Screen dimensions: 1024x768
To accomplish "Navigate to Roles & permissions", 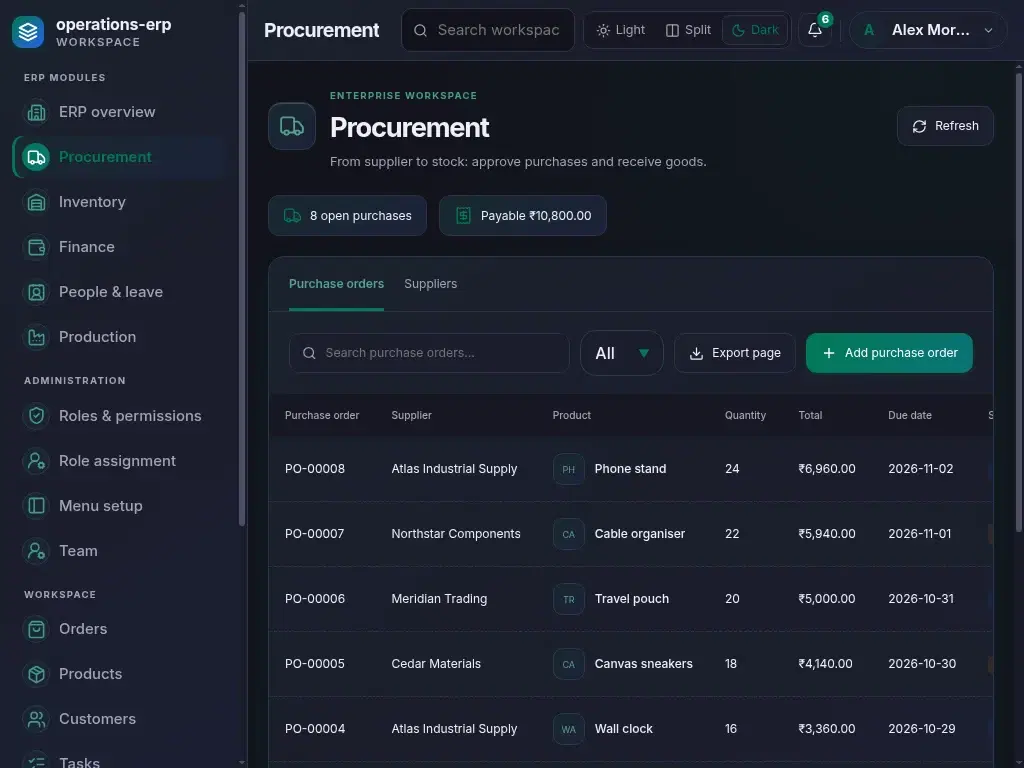I will (121, 416).
